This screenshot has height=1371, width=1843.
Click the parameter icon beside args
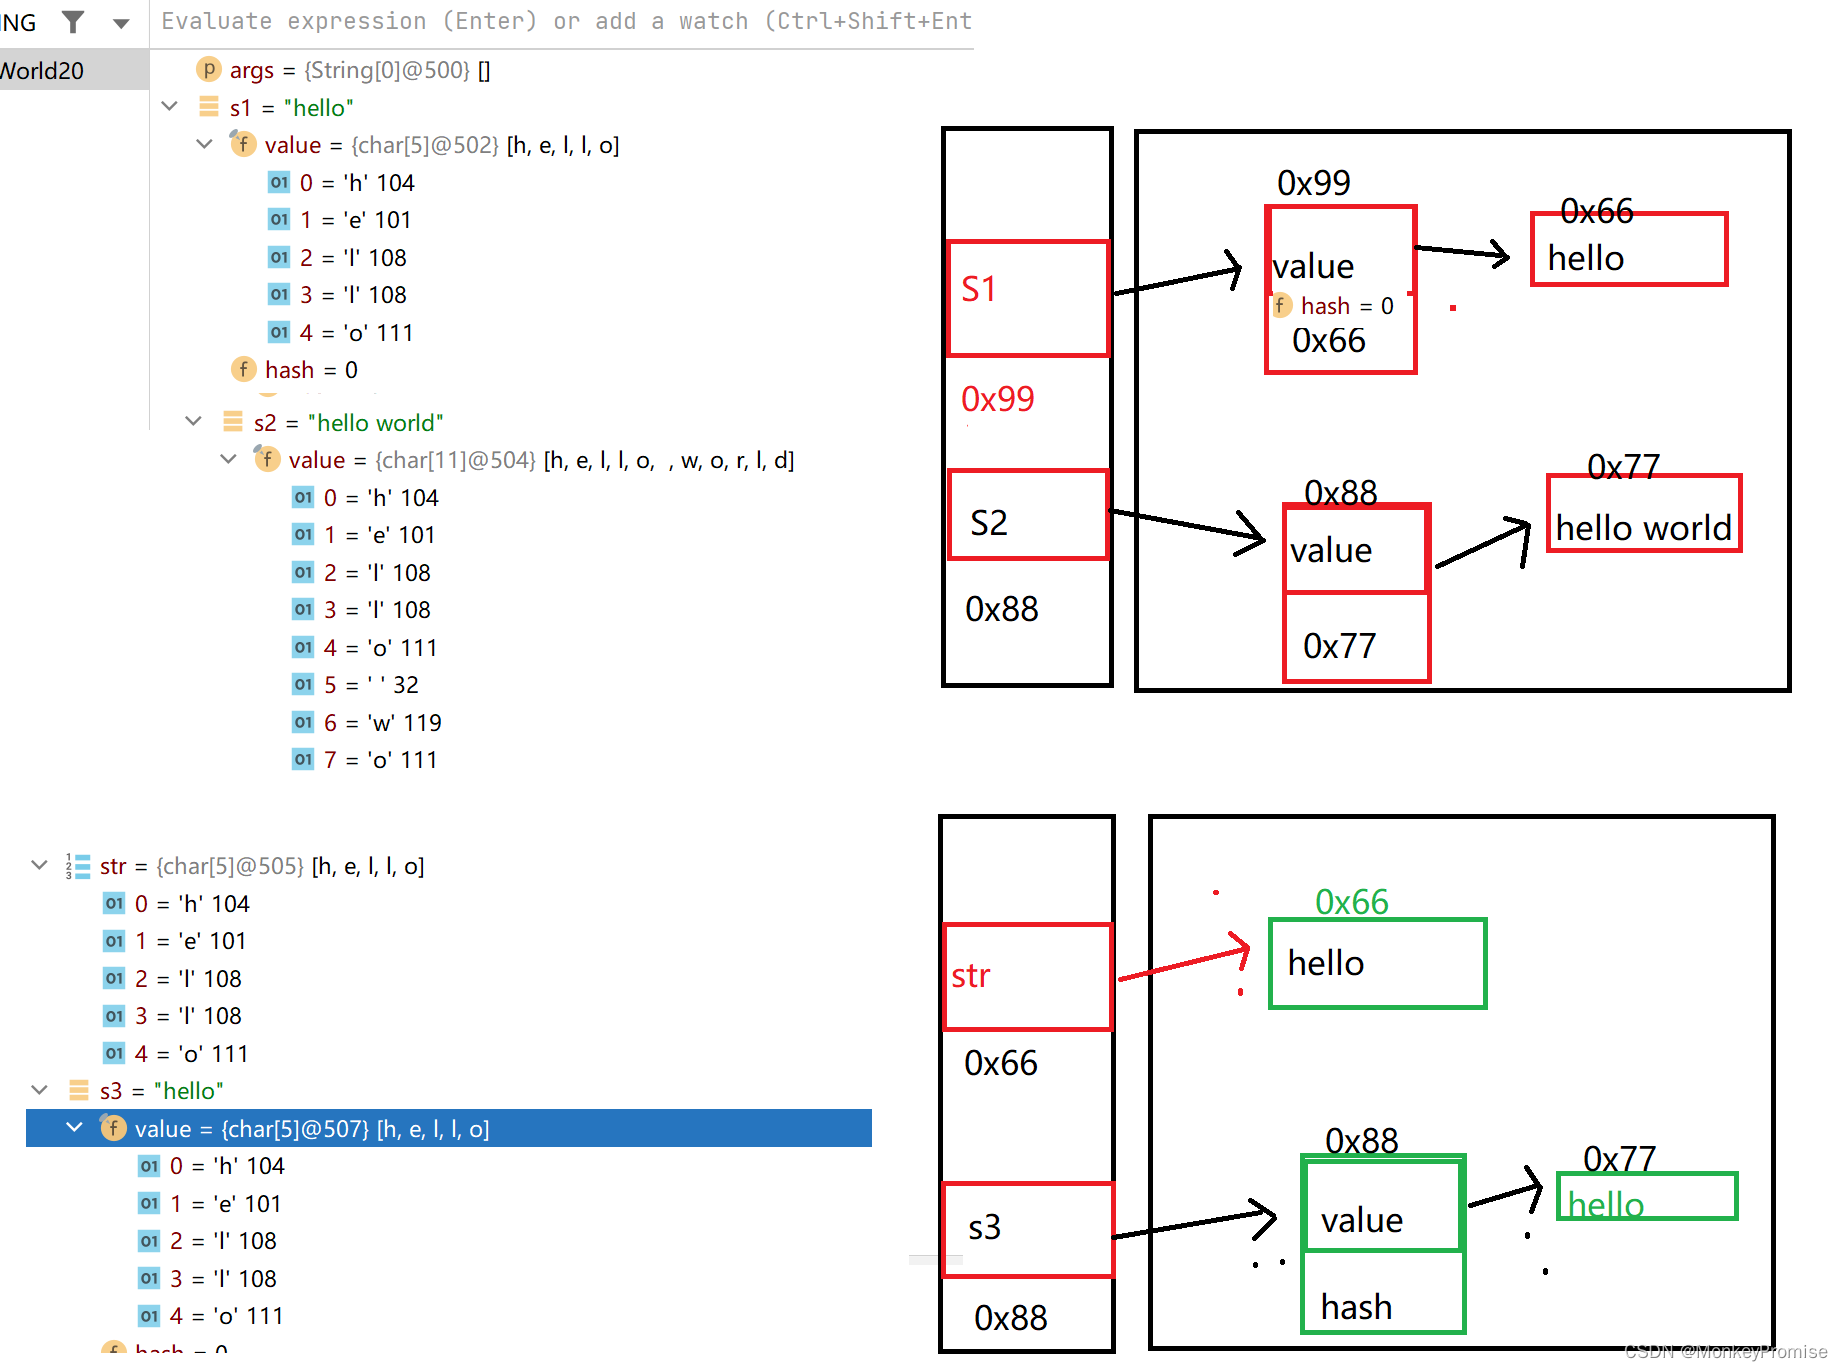(208, 70)
